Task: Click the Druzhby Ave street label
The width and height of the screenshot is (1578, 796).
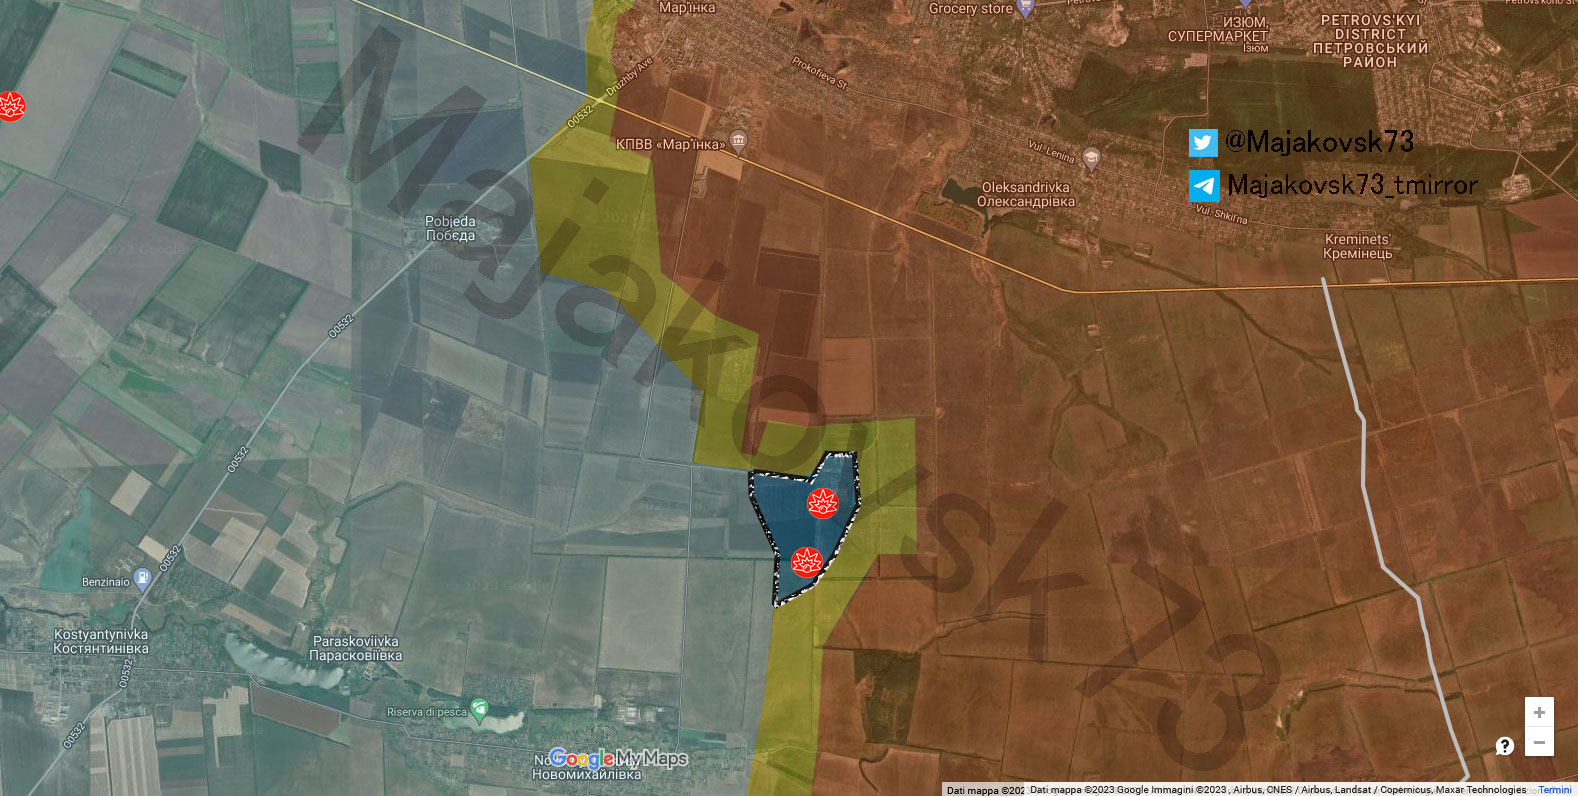Action: click(629, 76)
